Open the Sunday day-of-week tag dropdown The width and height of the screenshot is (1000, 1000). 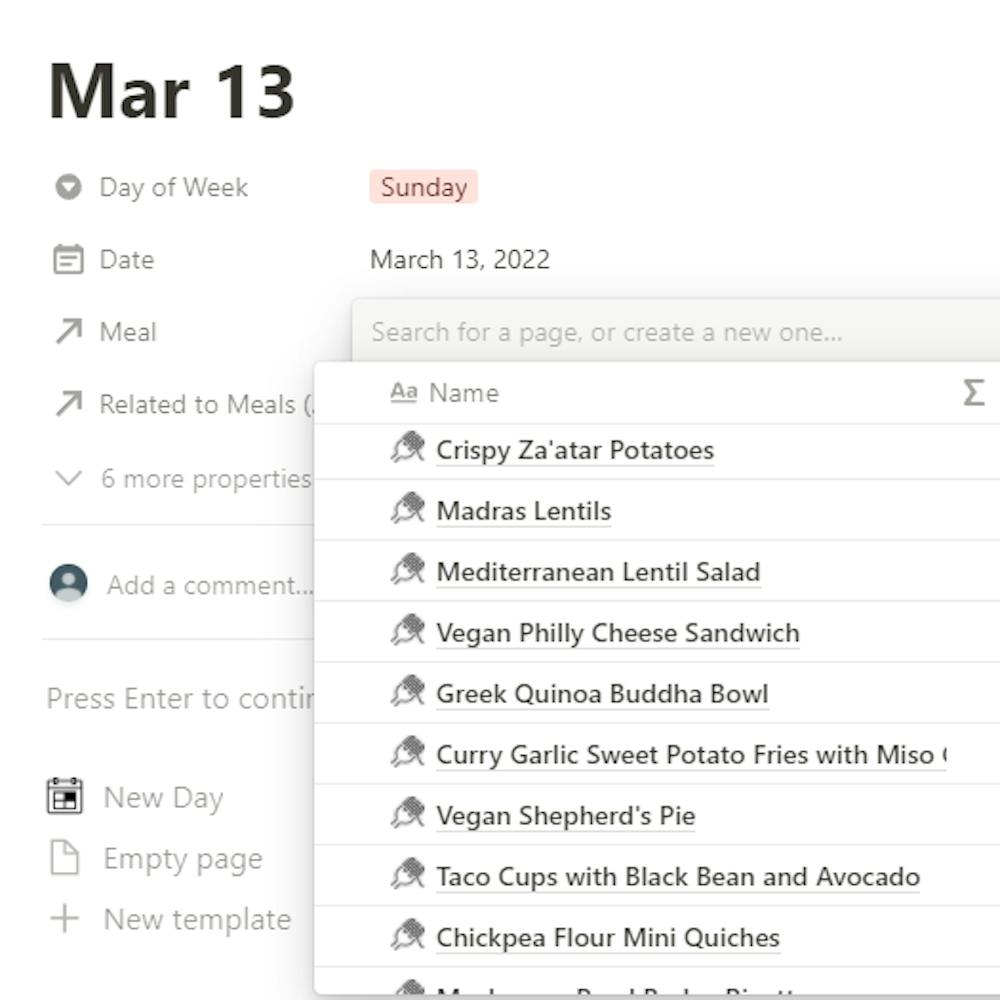pyautogui.click(x=423, y=187)
